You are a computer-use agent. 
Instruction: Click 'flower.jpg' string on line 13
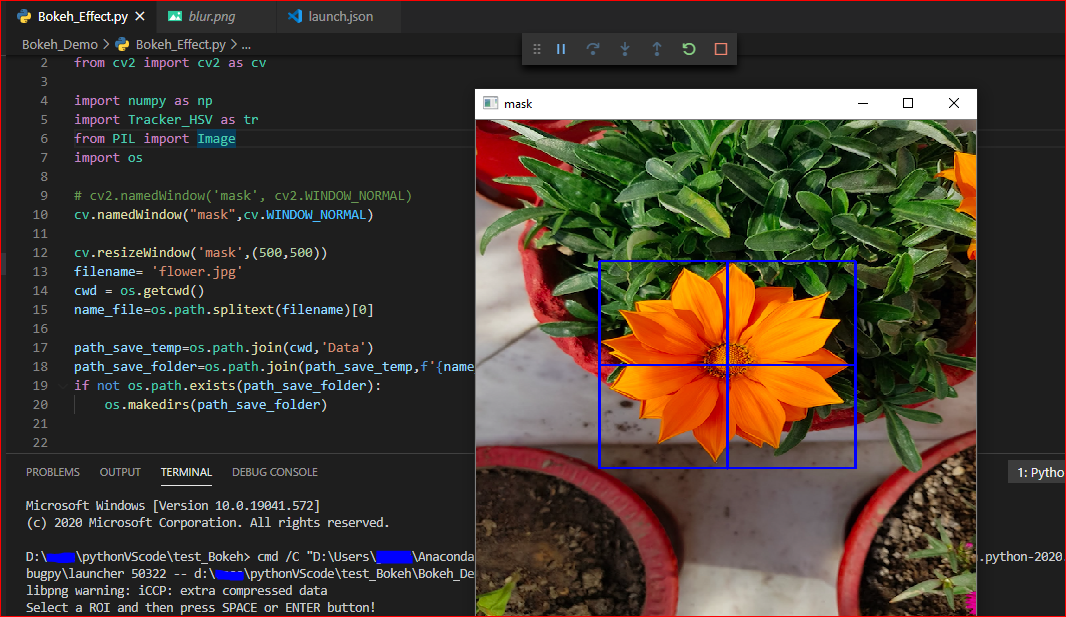coord(197,272)
